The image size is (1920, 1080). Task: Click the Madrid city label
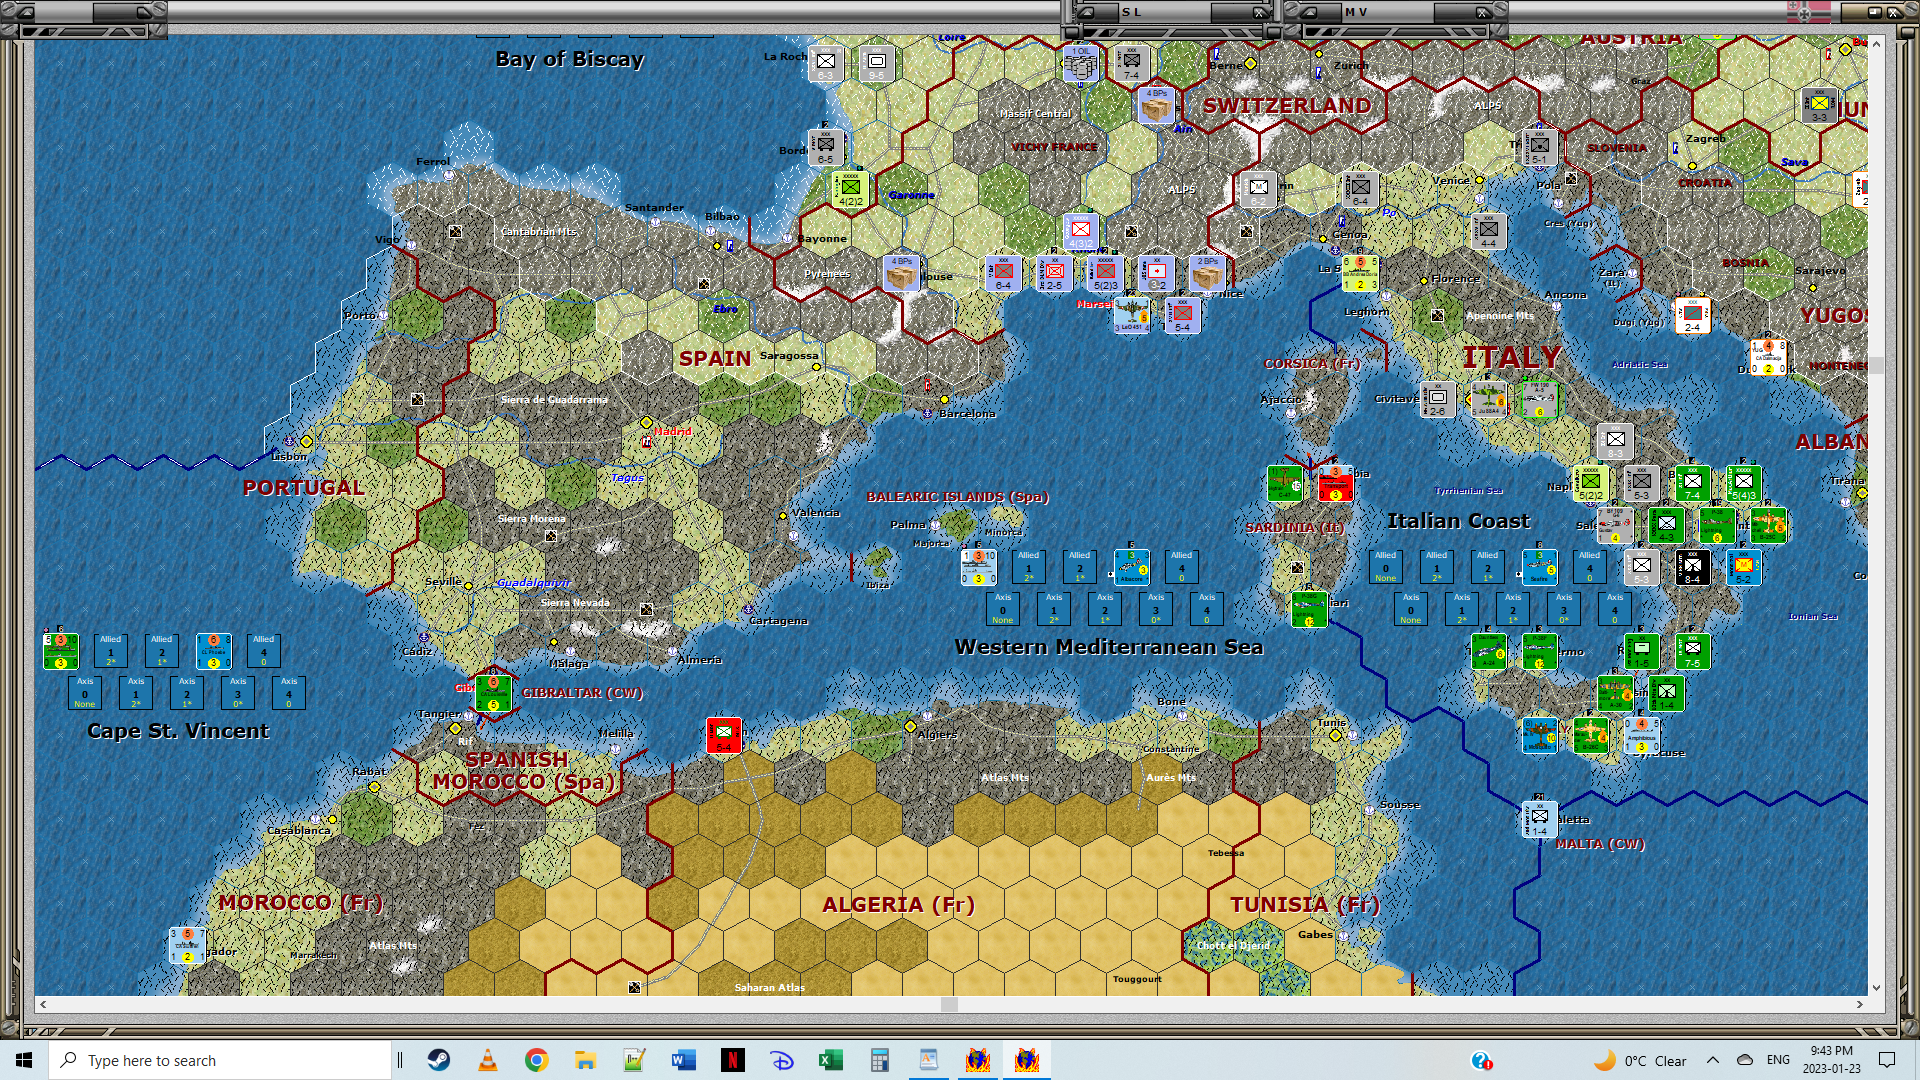coord(673,431)
